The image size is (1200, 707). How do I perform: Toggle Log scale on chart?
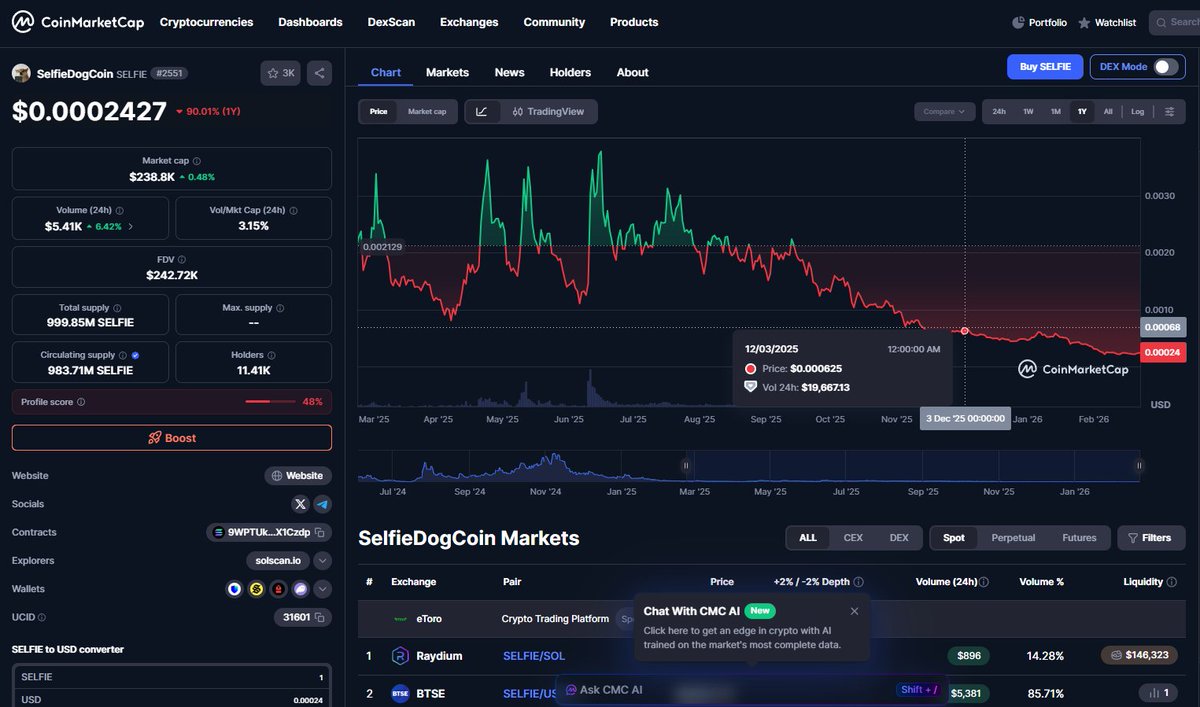click(1138, 112)
